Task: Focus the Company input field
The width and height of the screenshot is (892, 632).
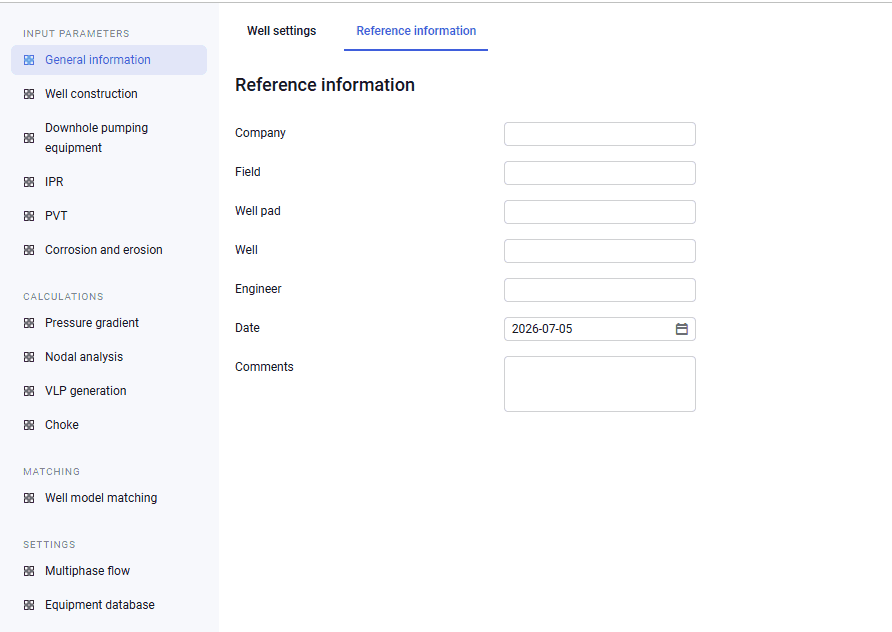Action: 600,134
